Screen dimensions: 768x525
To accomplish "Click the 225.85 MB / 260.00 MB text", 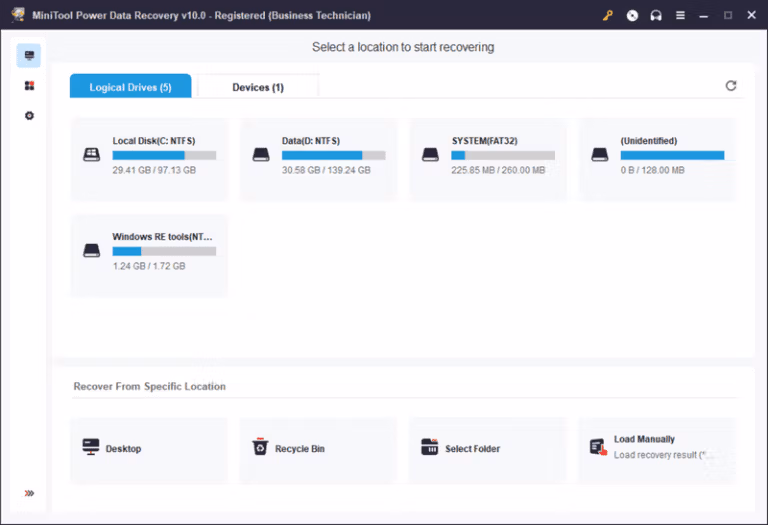I will tap(498, 170).
